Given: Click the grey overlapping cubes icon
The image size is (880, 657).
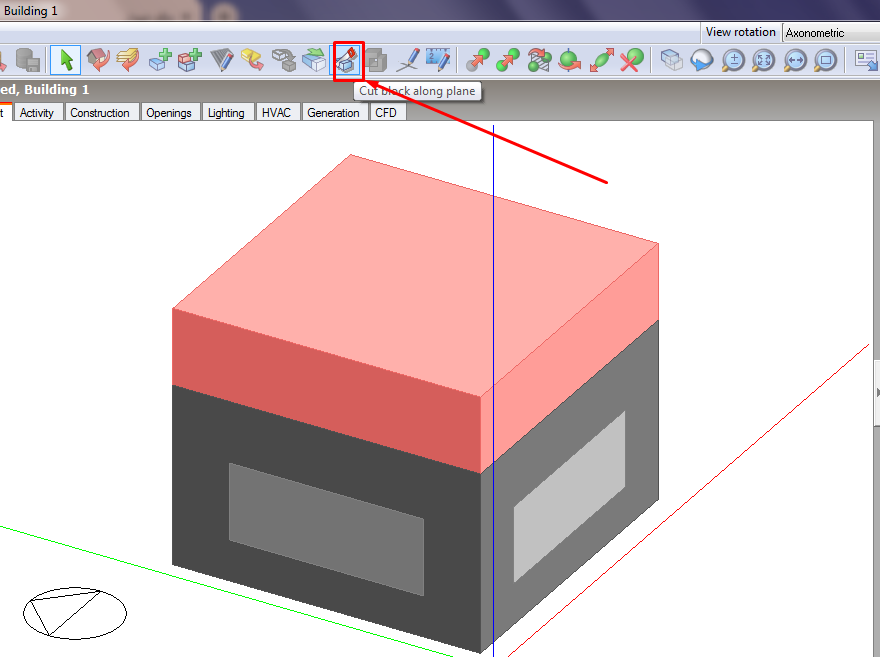Looking at the screenshot, I should [x=376, y=60].
